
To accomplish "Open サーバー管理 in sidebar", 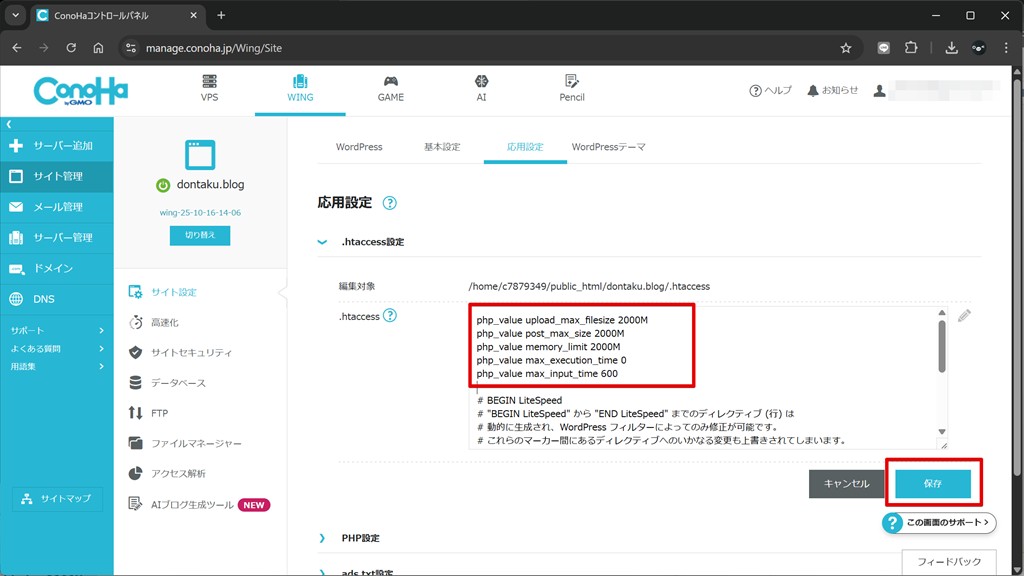I will tap(56, 238).
